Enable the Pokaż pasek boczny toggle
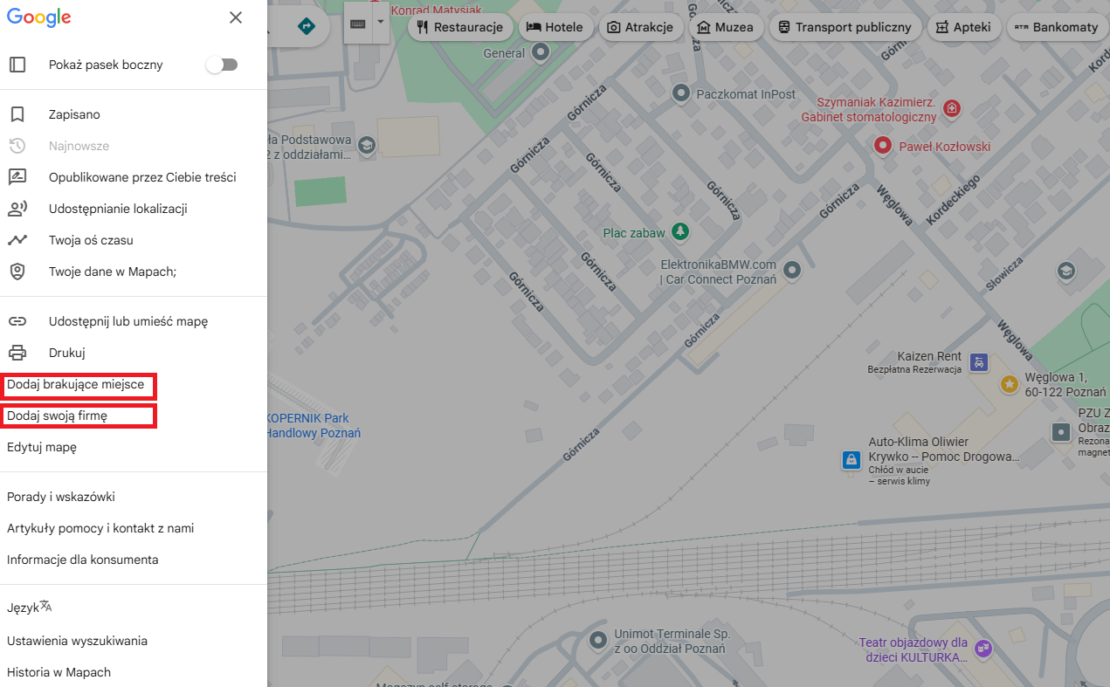Image resolution: width=1110 pixels, height=687 pixels. coord(222,64)
